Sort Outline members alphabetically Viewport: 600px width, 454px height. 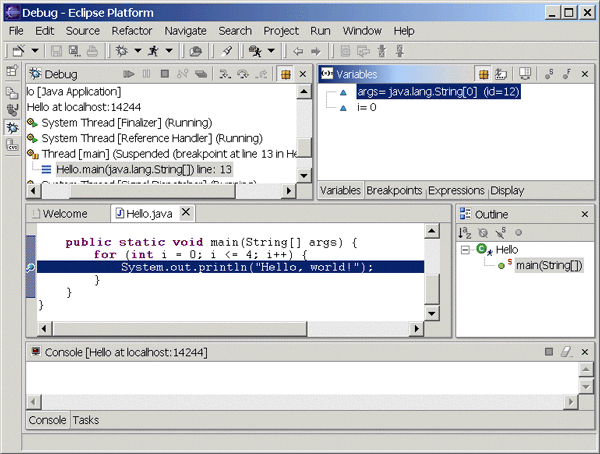click(x=465, y=232)
